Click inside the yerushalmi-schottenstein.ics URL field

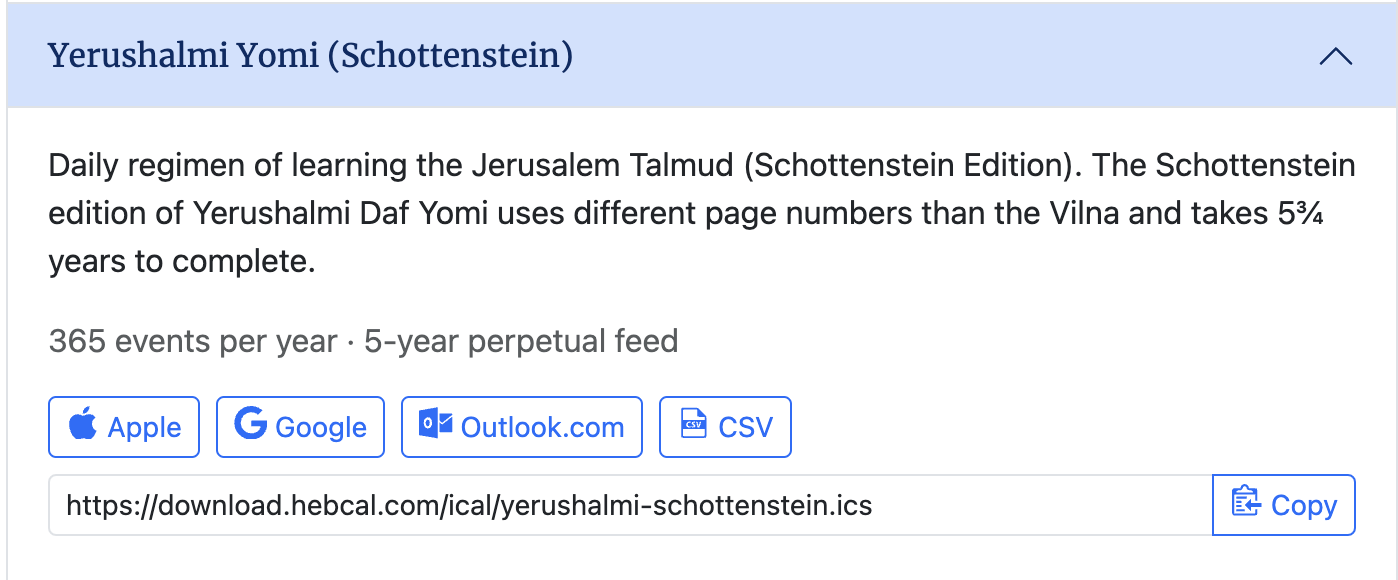(x=630, y=505)
